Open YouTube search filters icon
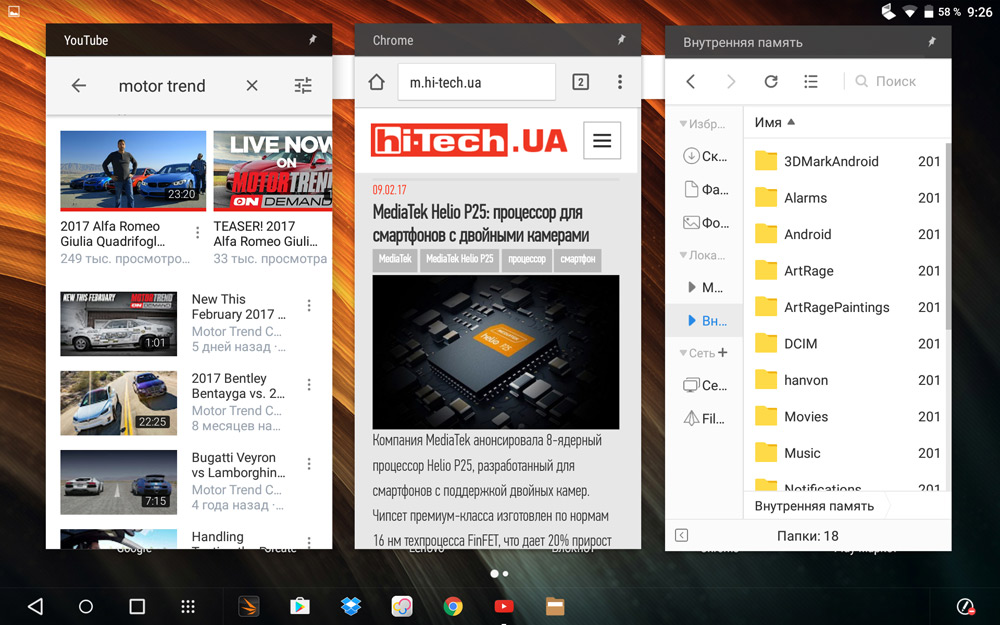The image size is (1000, 625). (303, 86)
